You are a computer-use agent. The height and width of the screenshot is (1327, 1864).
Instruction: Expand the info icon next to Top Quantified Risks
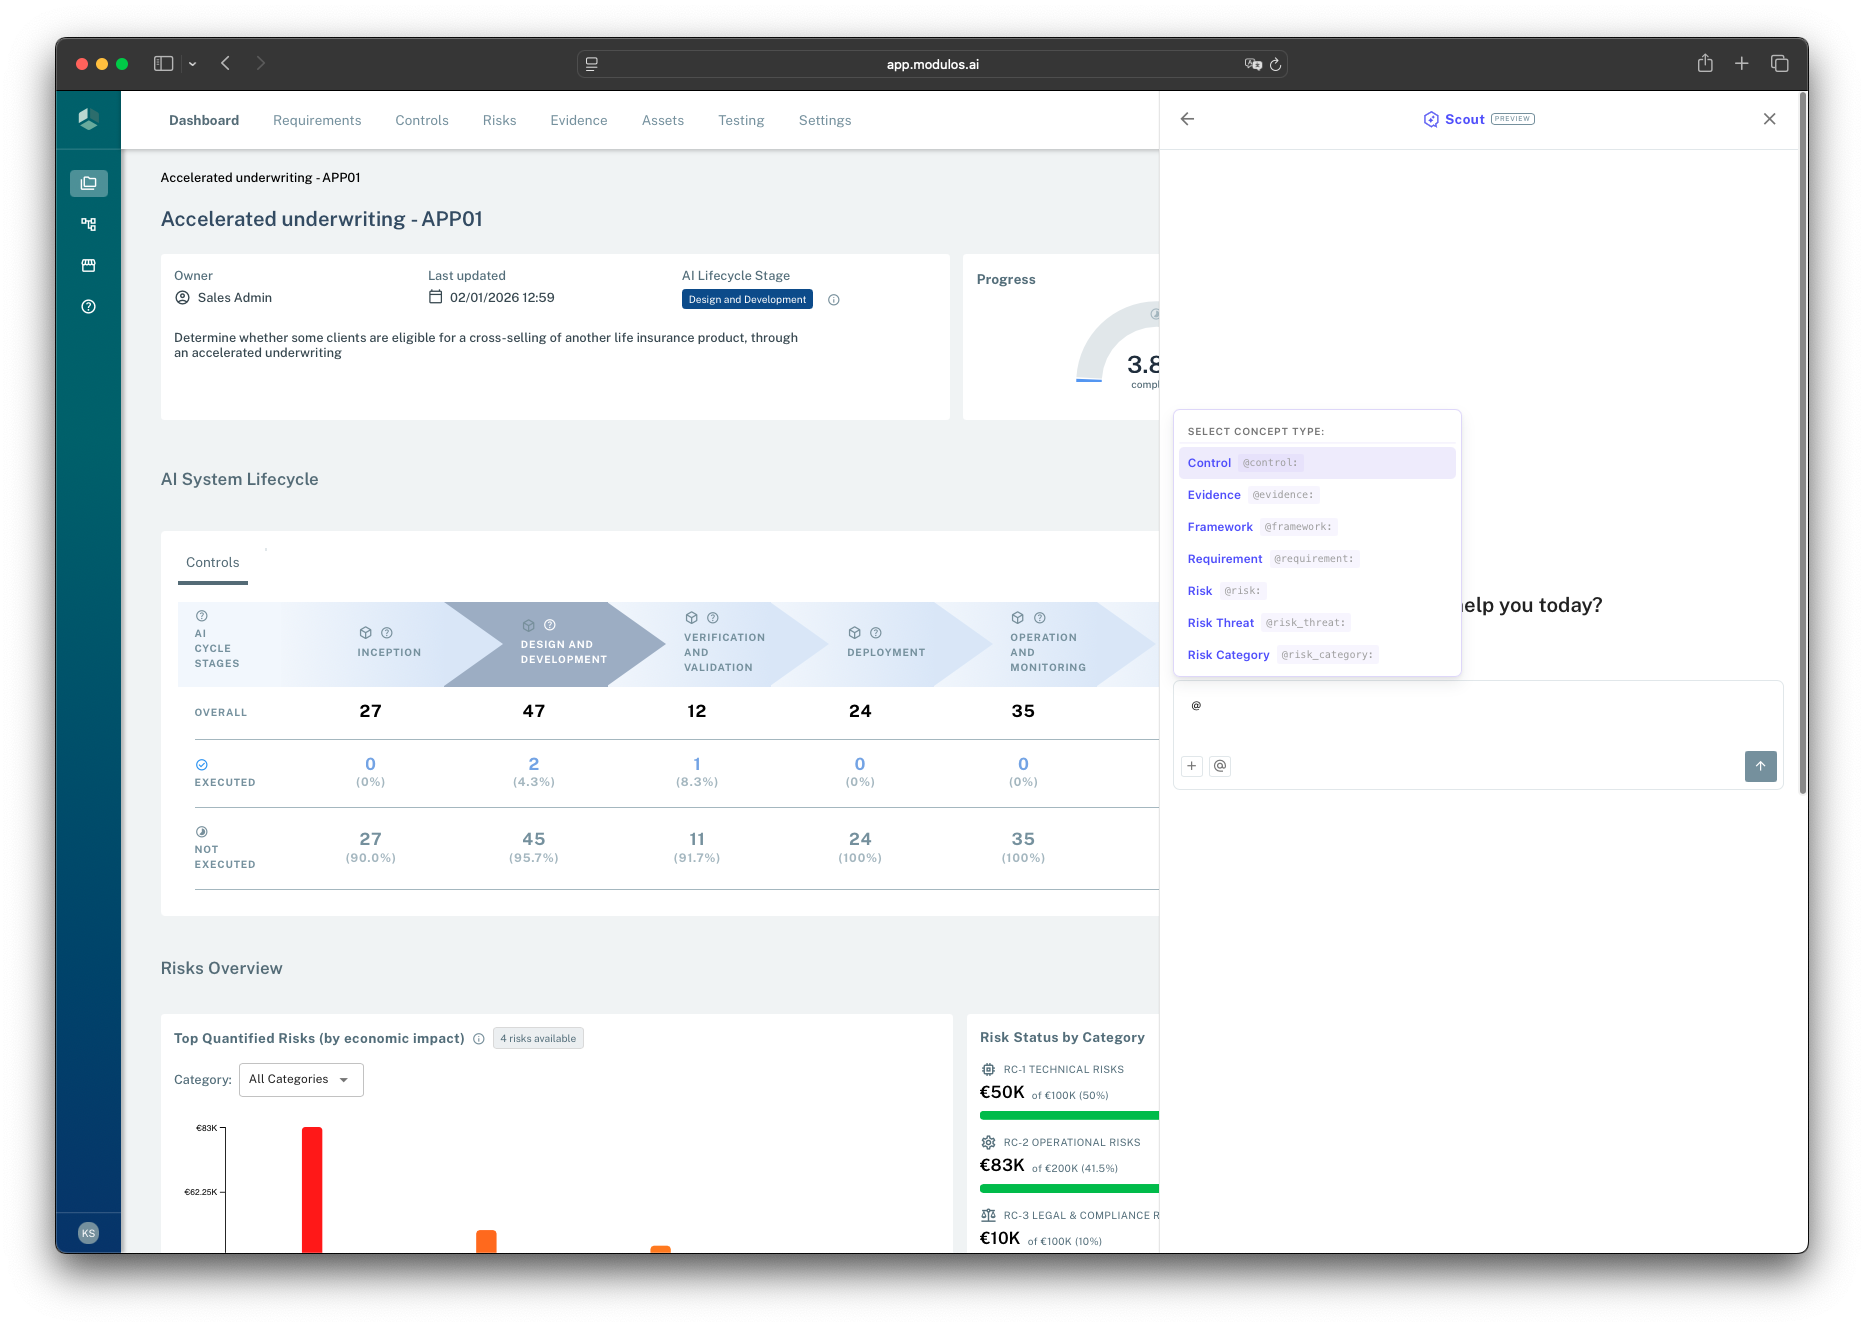click(x=478, y=1038)
